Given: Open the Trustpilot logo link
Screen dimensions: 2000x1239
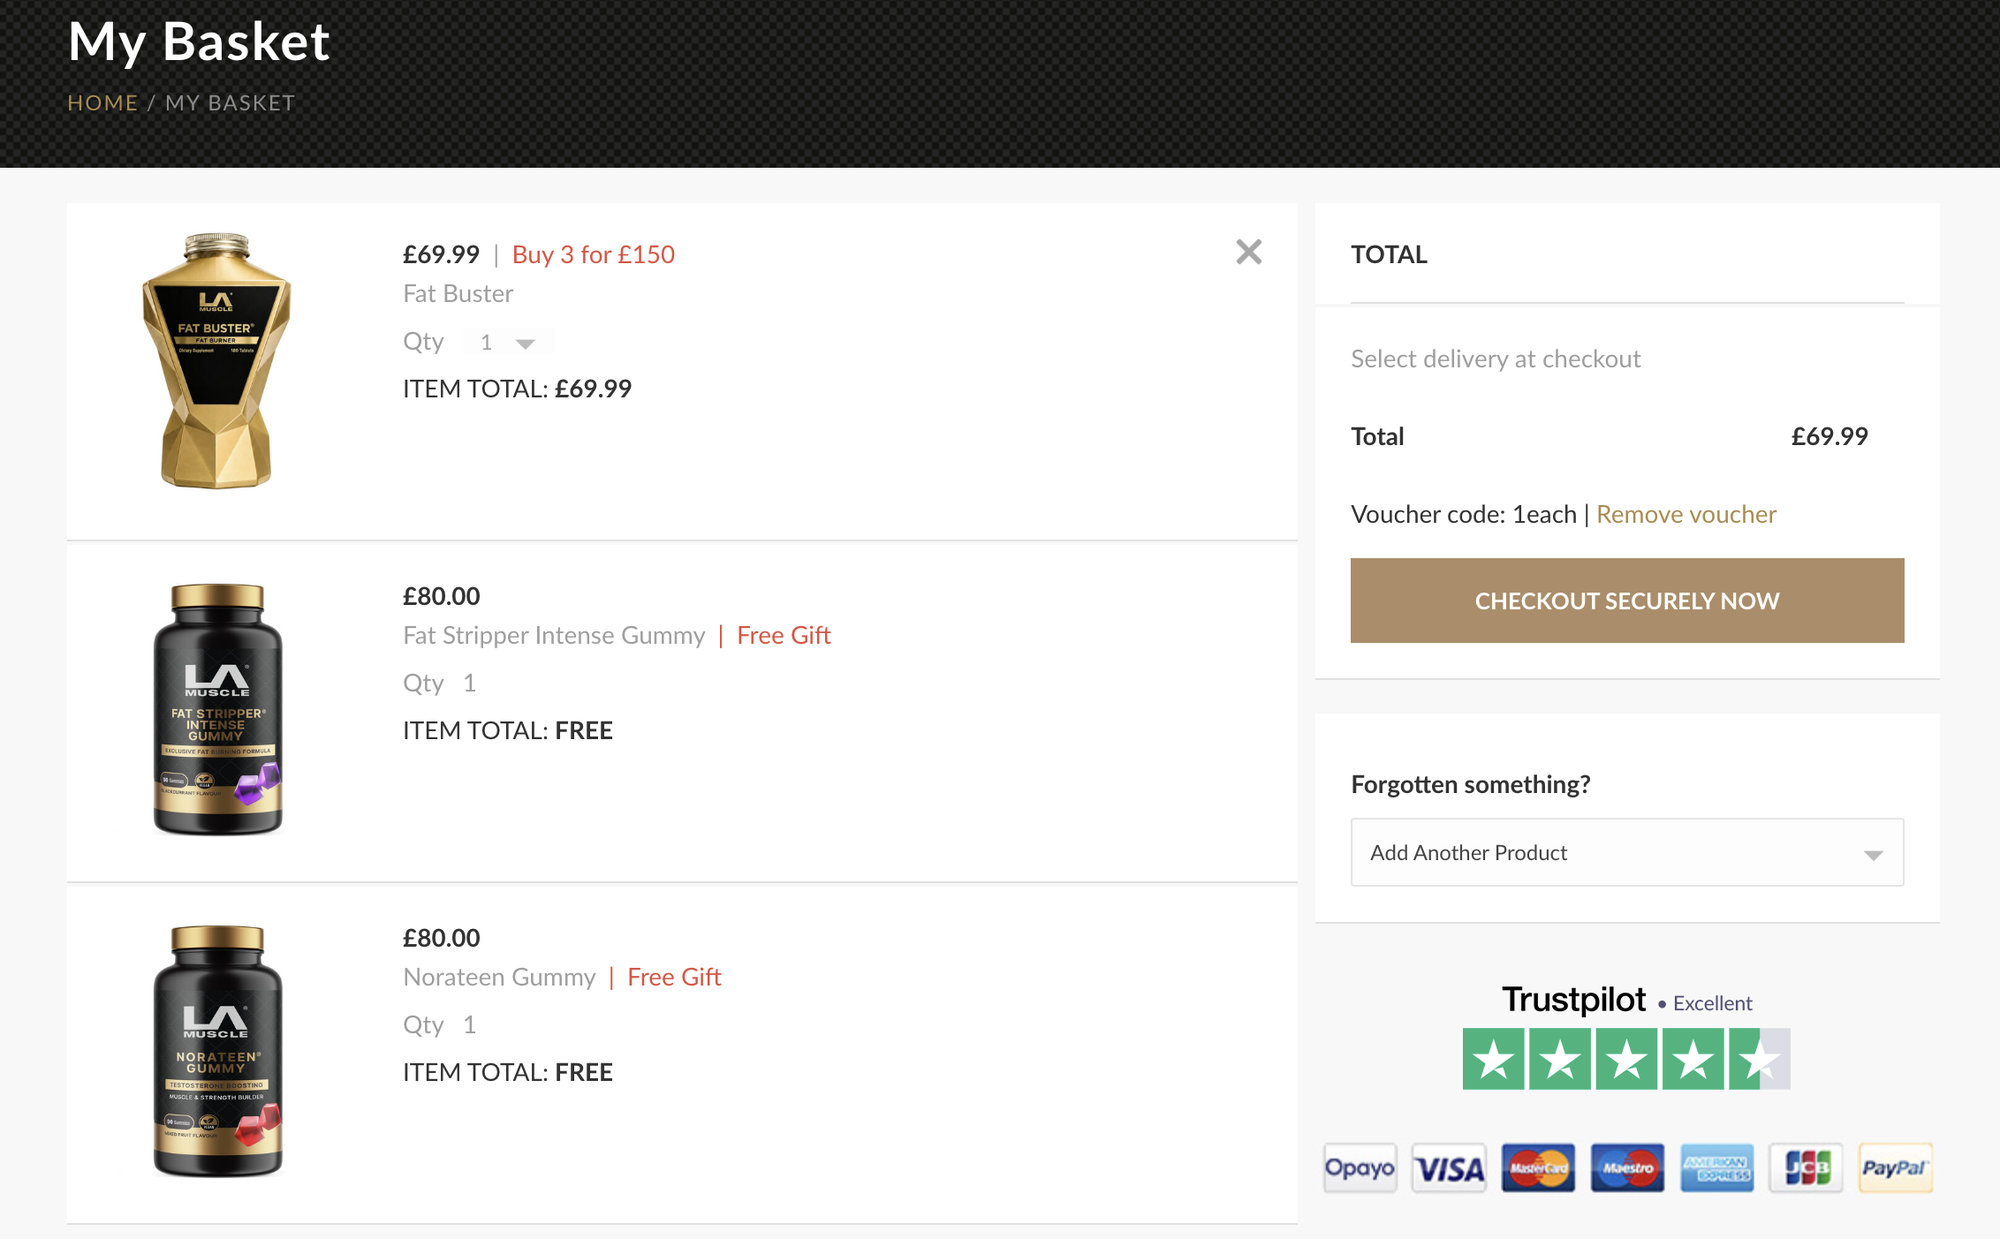Looking at the screenshot, I should [x=1573, y=1000].
